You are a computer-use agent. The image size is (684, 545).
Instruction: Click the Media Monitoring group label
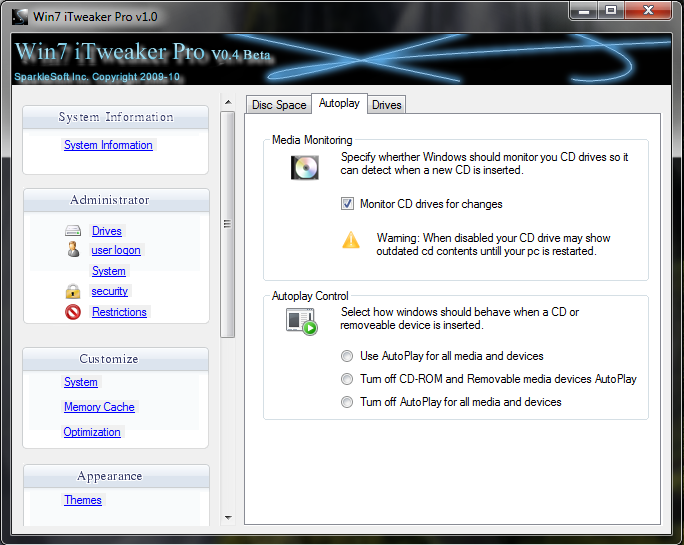click(312, 140)
